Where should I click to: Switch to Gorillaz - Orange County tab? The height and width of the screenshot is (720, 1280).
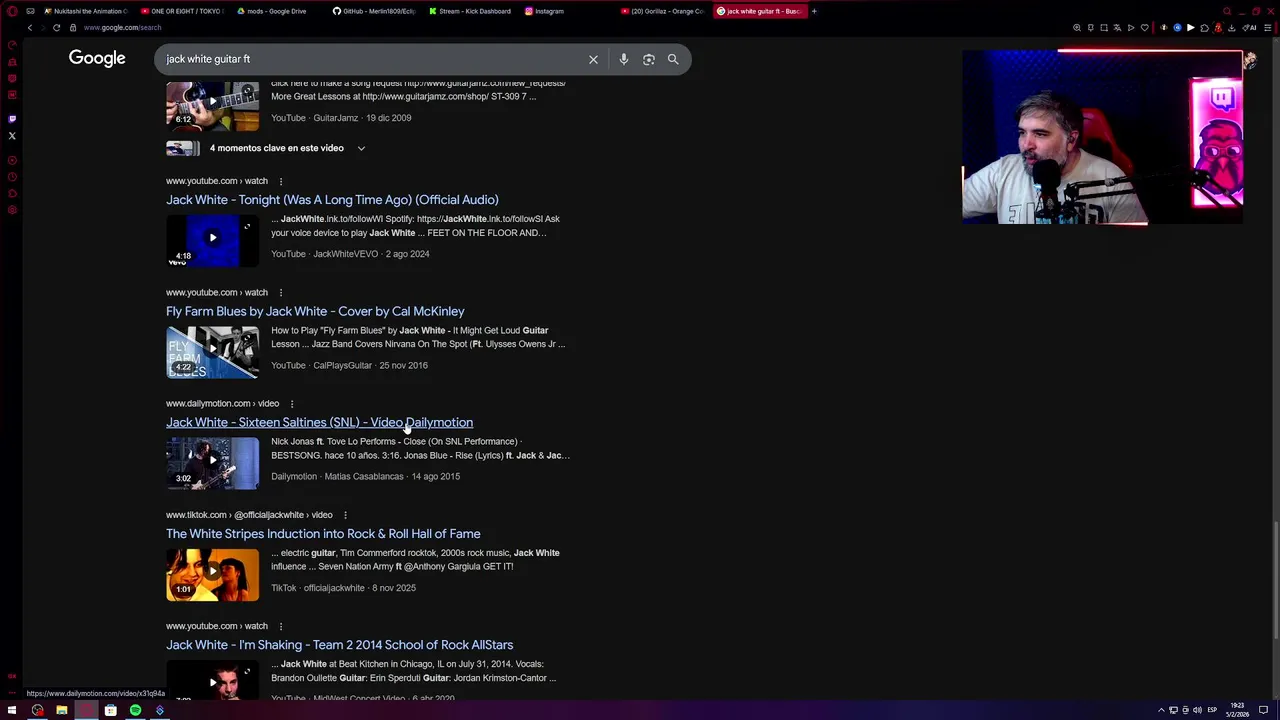pos(661,11)
